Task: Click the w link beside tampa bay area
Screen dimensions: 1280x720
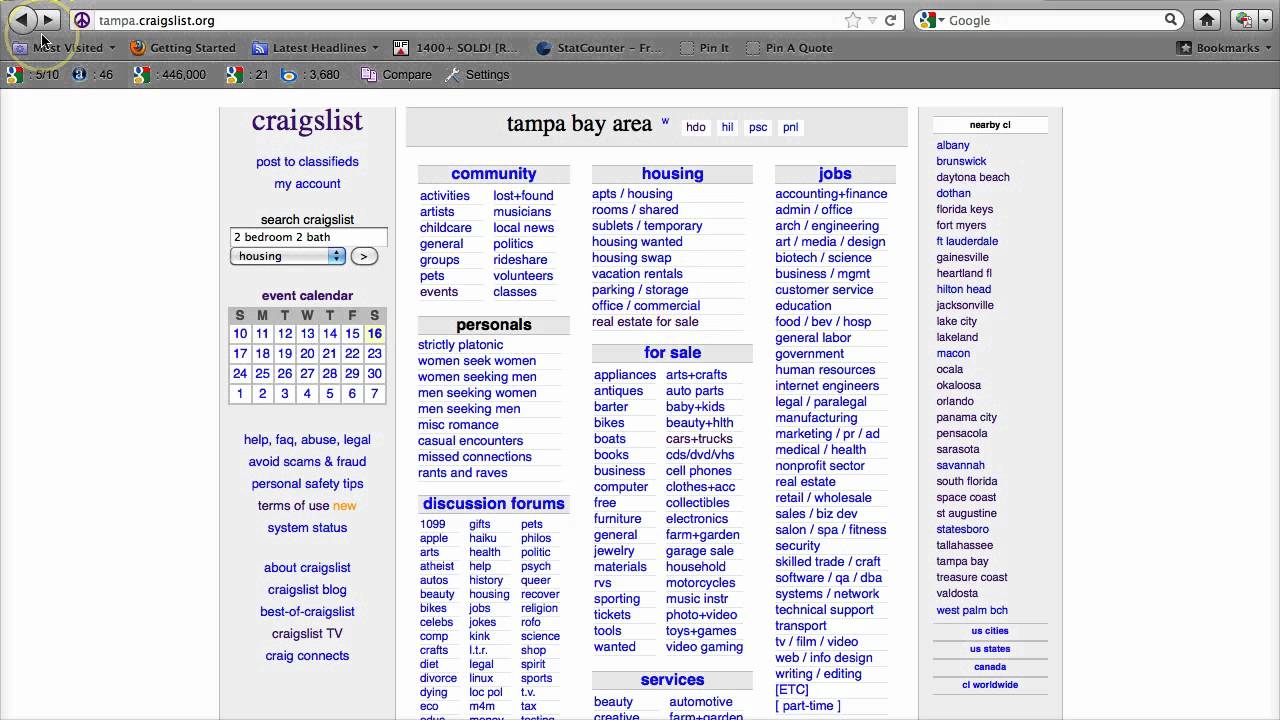Action: 665,122
